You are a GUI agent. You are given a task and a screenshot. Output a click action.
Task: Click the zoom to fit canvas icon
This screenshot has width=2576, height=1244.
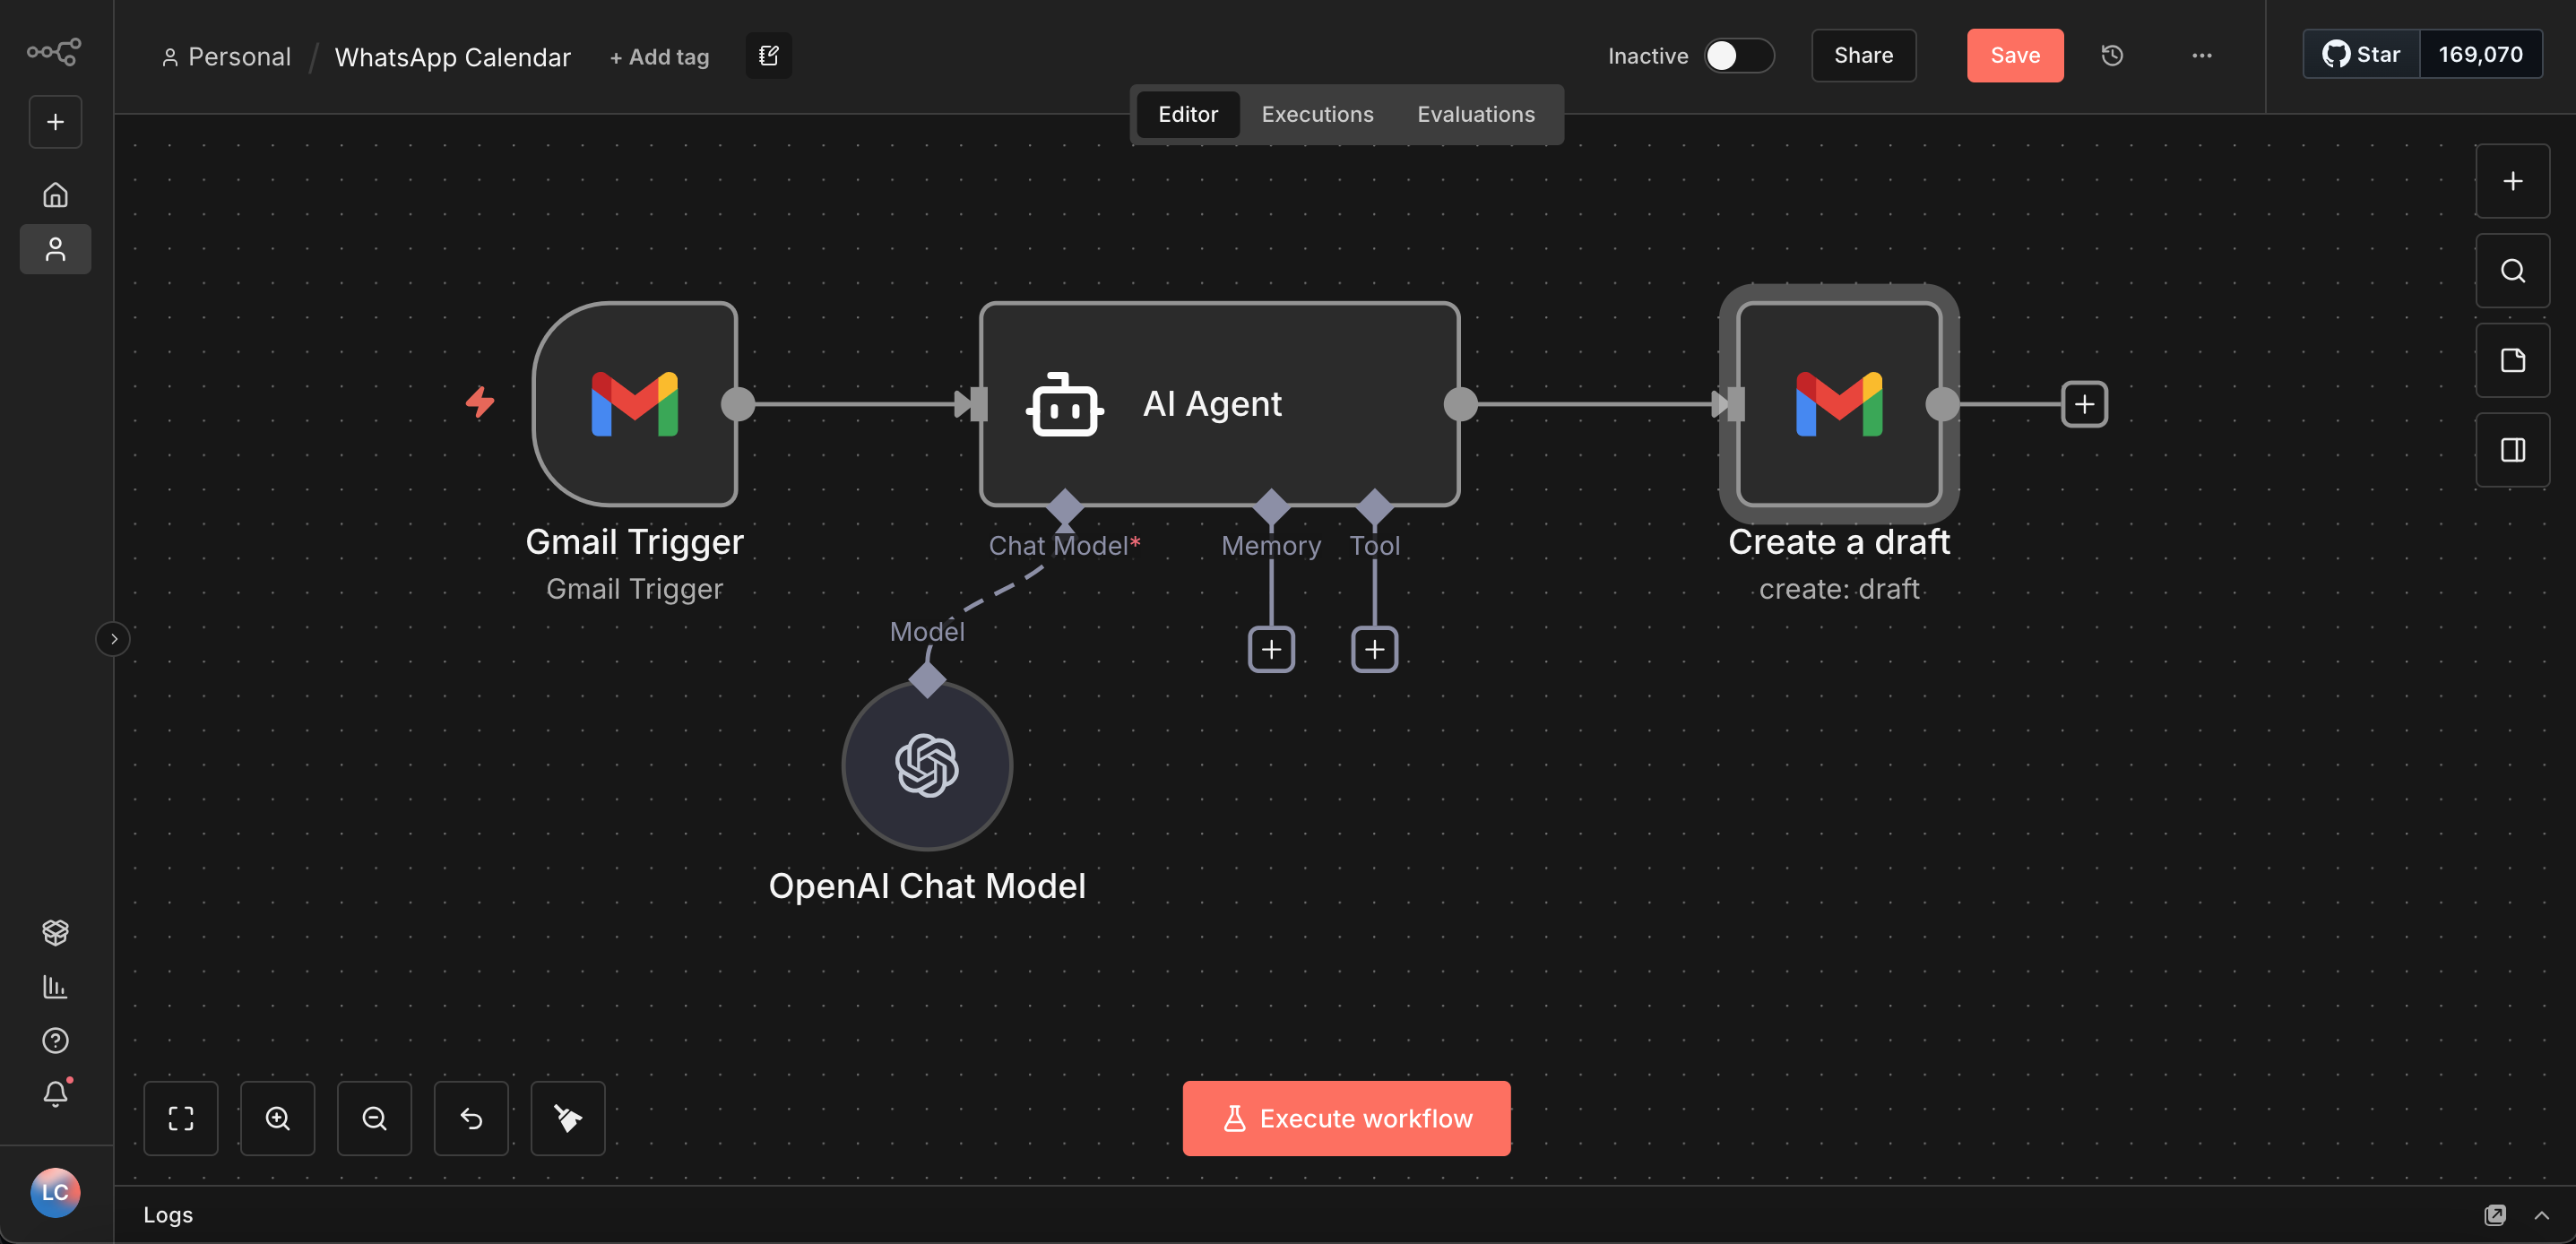coord(180,1118)
